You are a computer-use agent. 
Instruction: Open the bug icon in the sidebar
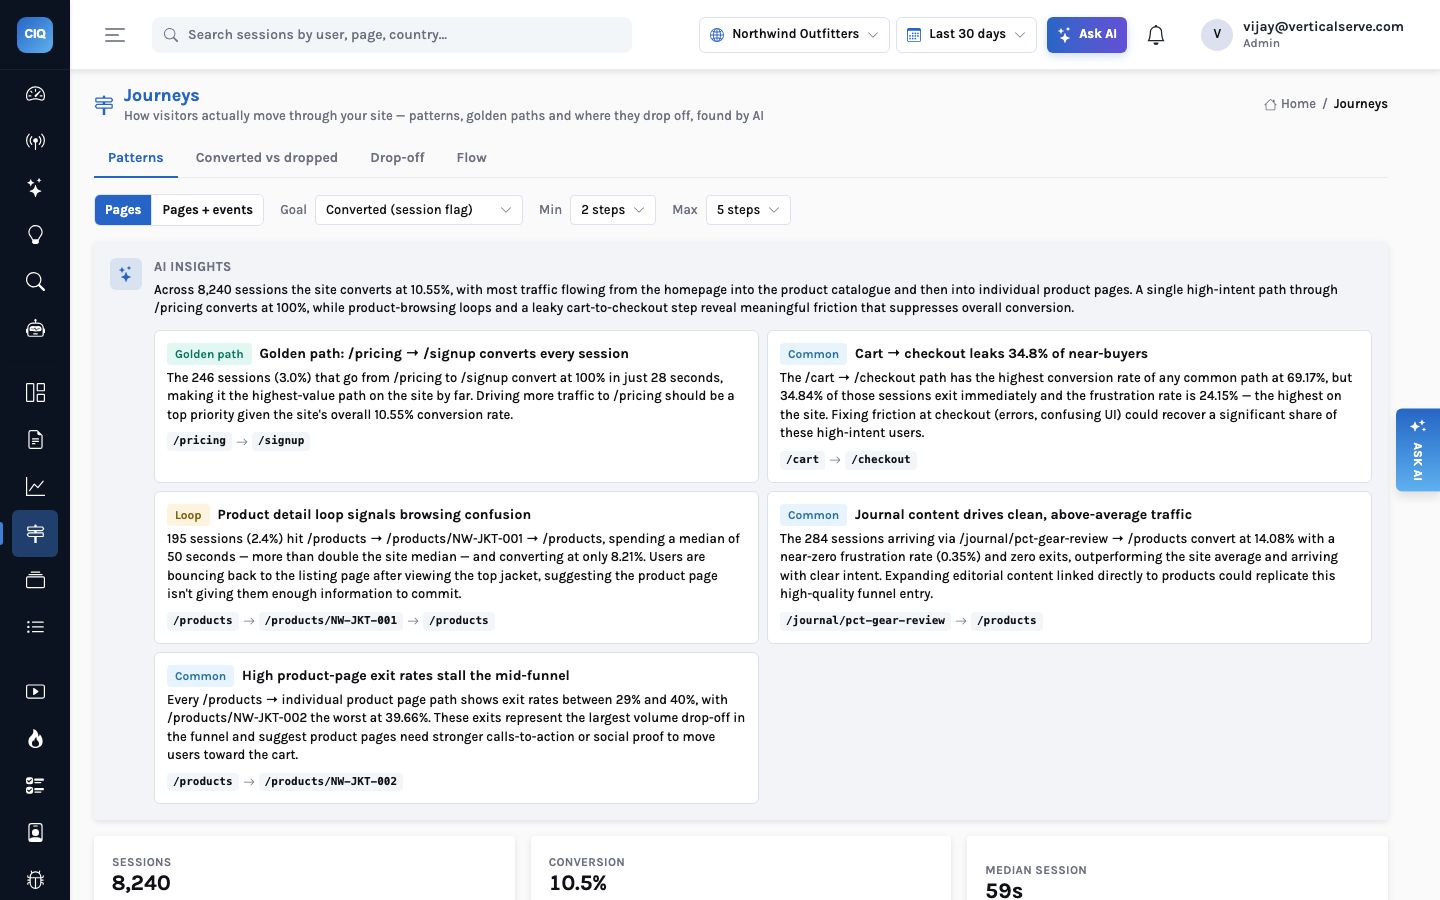point(35,880)
